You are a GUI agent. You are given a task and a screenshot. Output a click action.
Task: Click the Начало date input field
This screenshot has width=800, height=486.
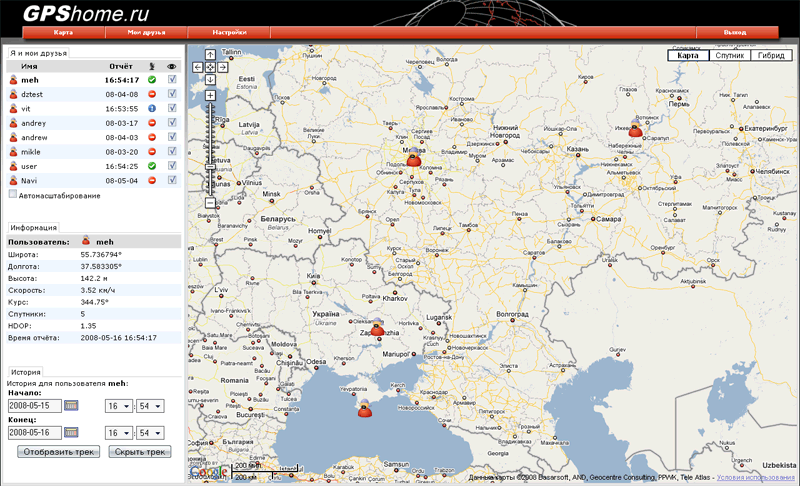[x=35, y=406]
